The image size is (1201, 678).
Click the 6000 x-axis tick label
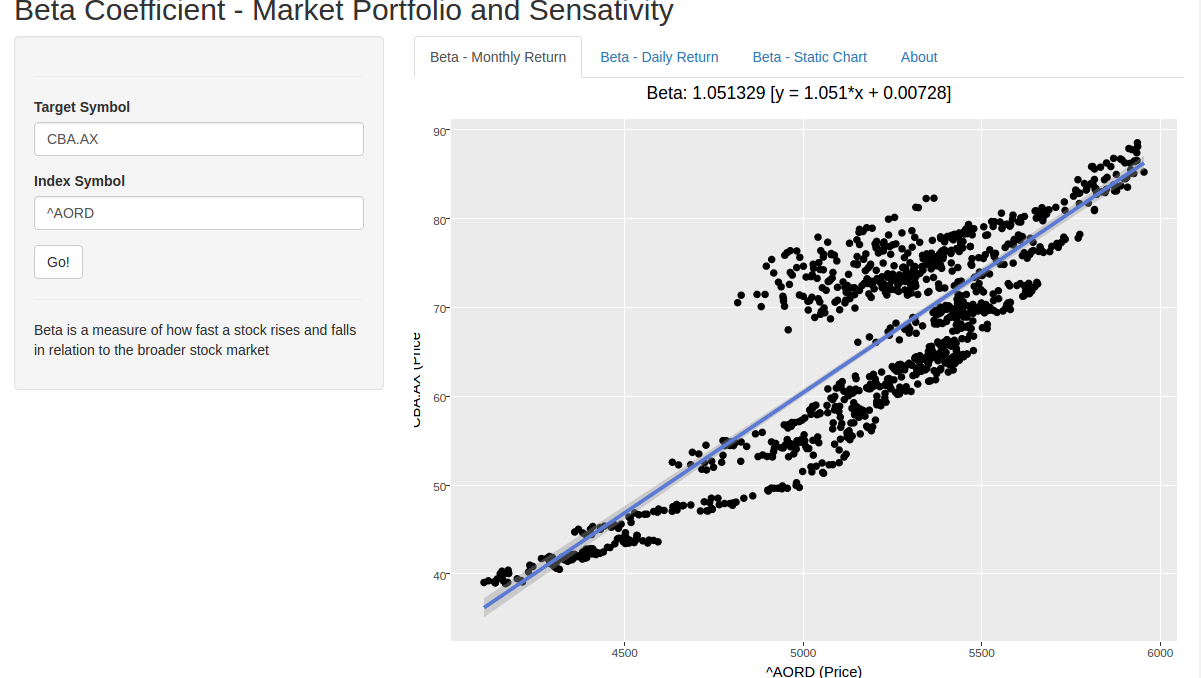pyautogui.click(x=1159, y=652)
